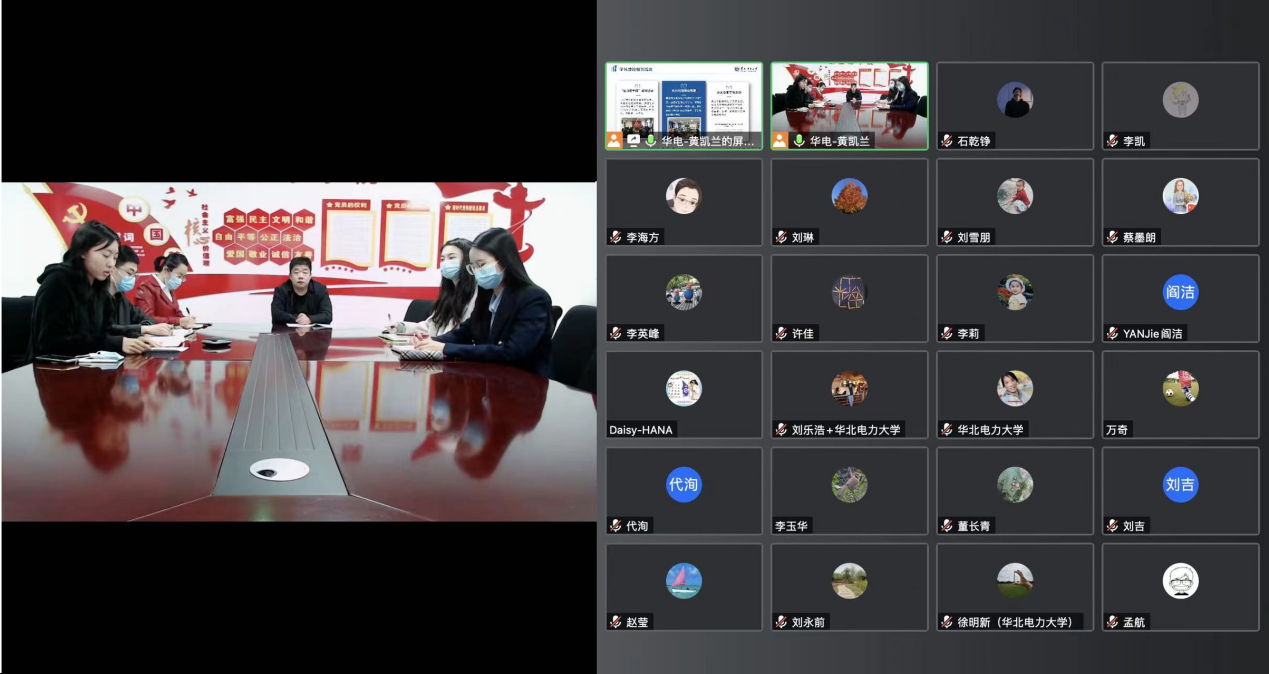Click the orange host icon on 华电-黄凯兰 video tile
This screenshot has height=674, width=1269.
[780, 141]
